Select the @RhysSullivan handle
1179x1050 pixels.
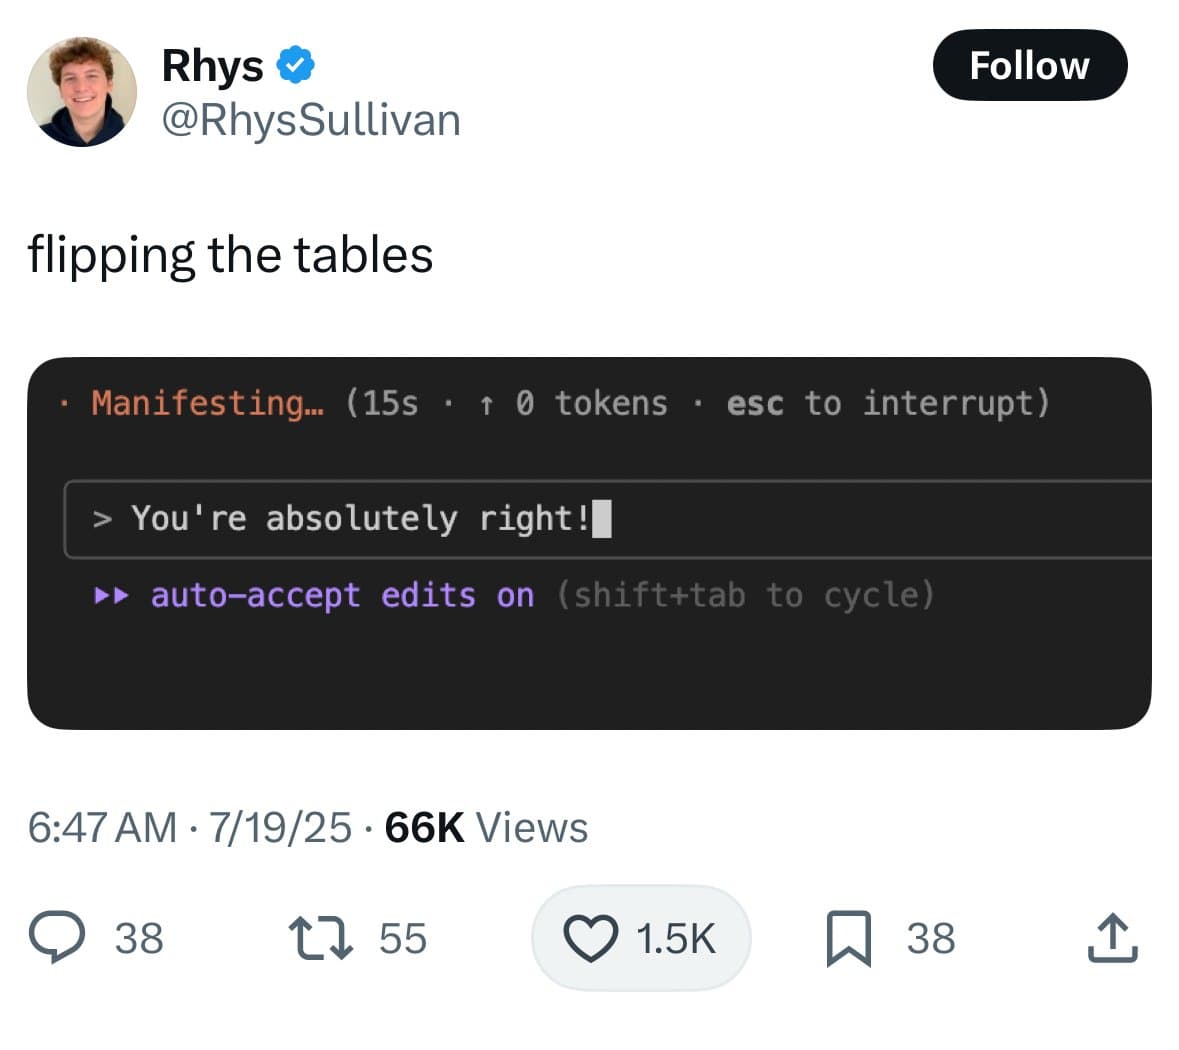pos(311,119)
